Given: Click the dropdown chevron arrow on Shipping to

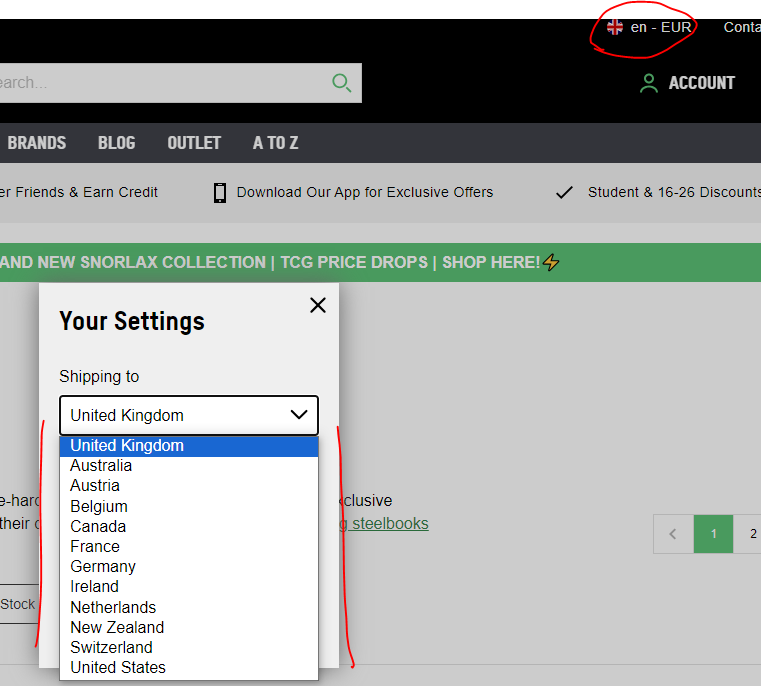Looking at the screenshot, I should click(x=299, y=415).
